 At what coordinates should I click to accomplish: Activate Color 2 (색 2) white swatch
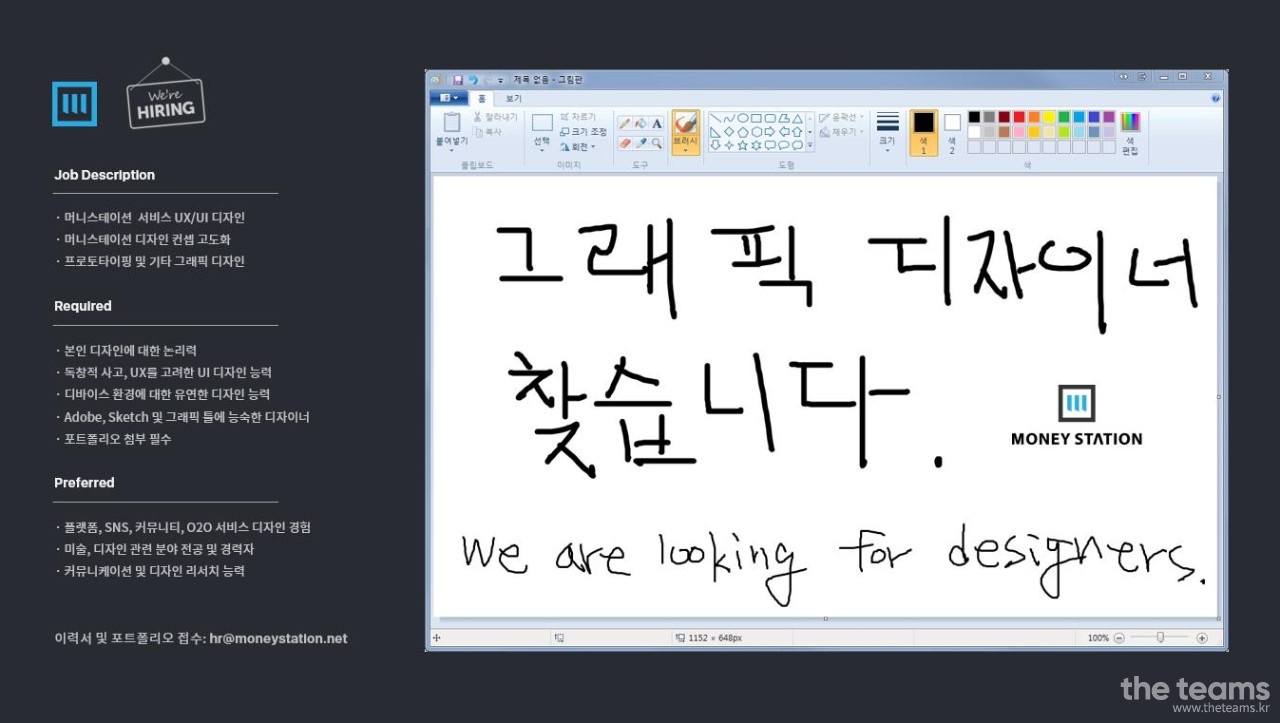coord(952,132)
